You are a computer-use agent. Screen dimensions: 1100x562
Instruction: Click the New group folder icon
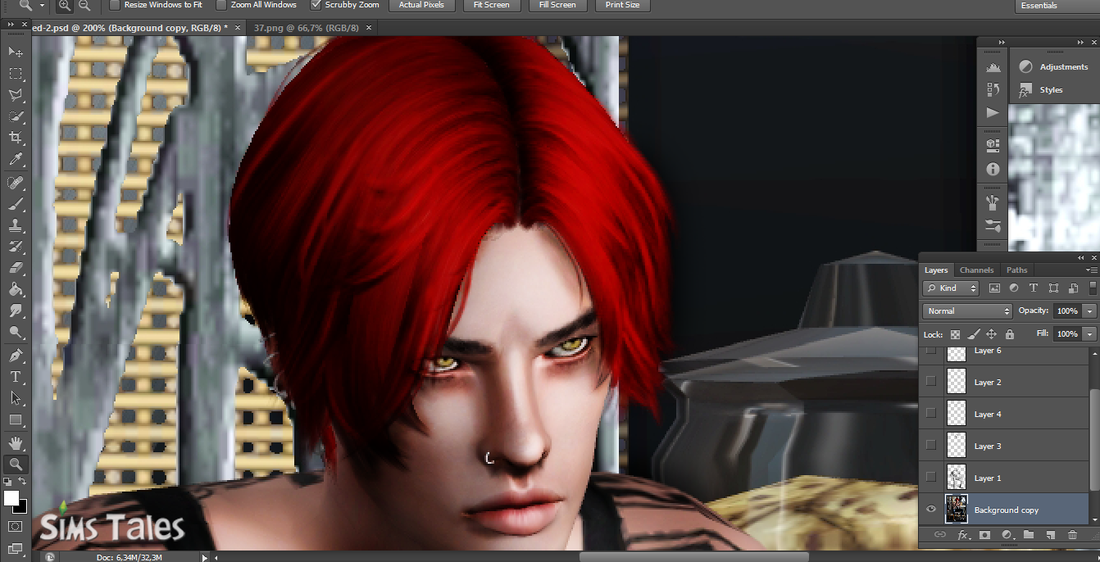[x=1028, y=535]
